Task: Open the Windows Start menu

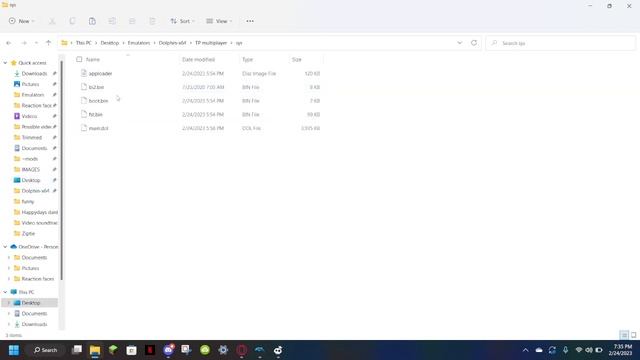Action: 14,350
